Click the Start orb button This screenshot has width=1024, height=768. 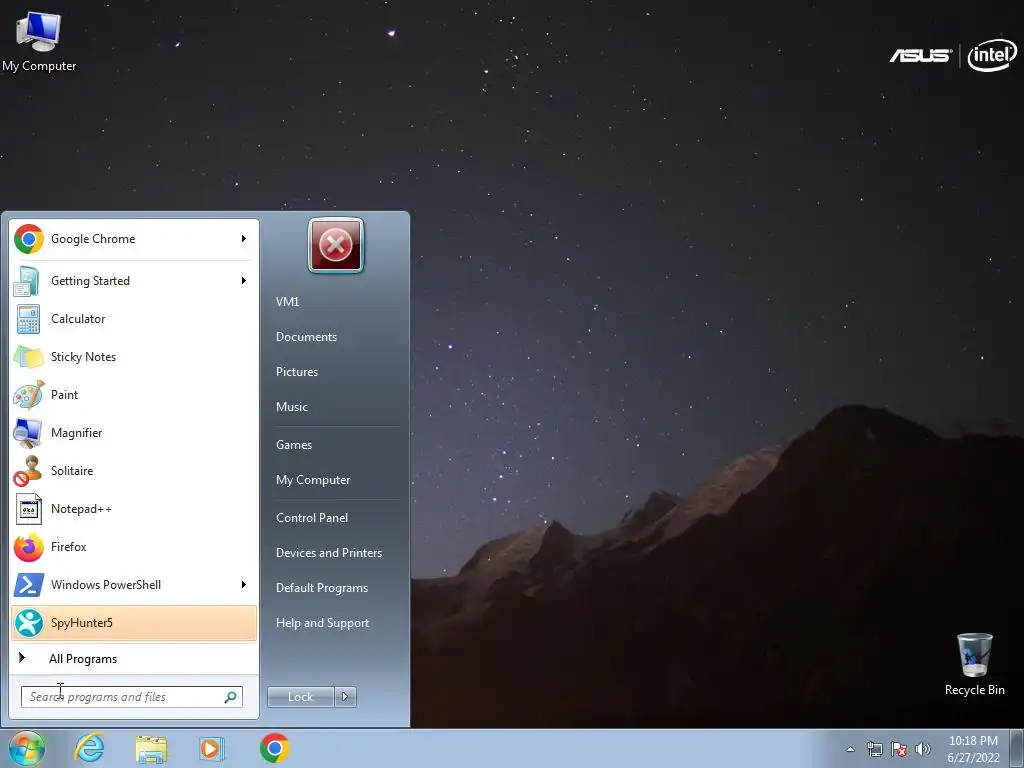coord(26,748)
